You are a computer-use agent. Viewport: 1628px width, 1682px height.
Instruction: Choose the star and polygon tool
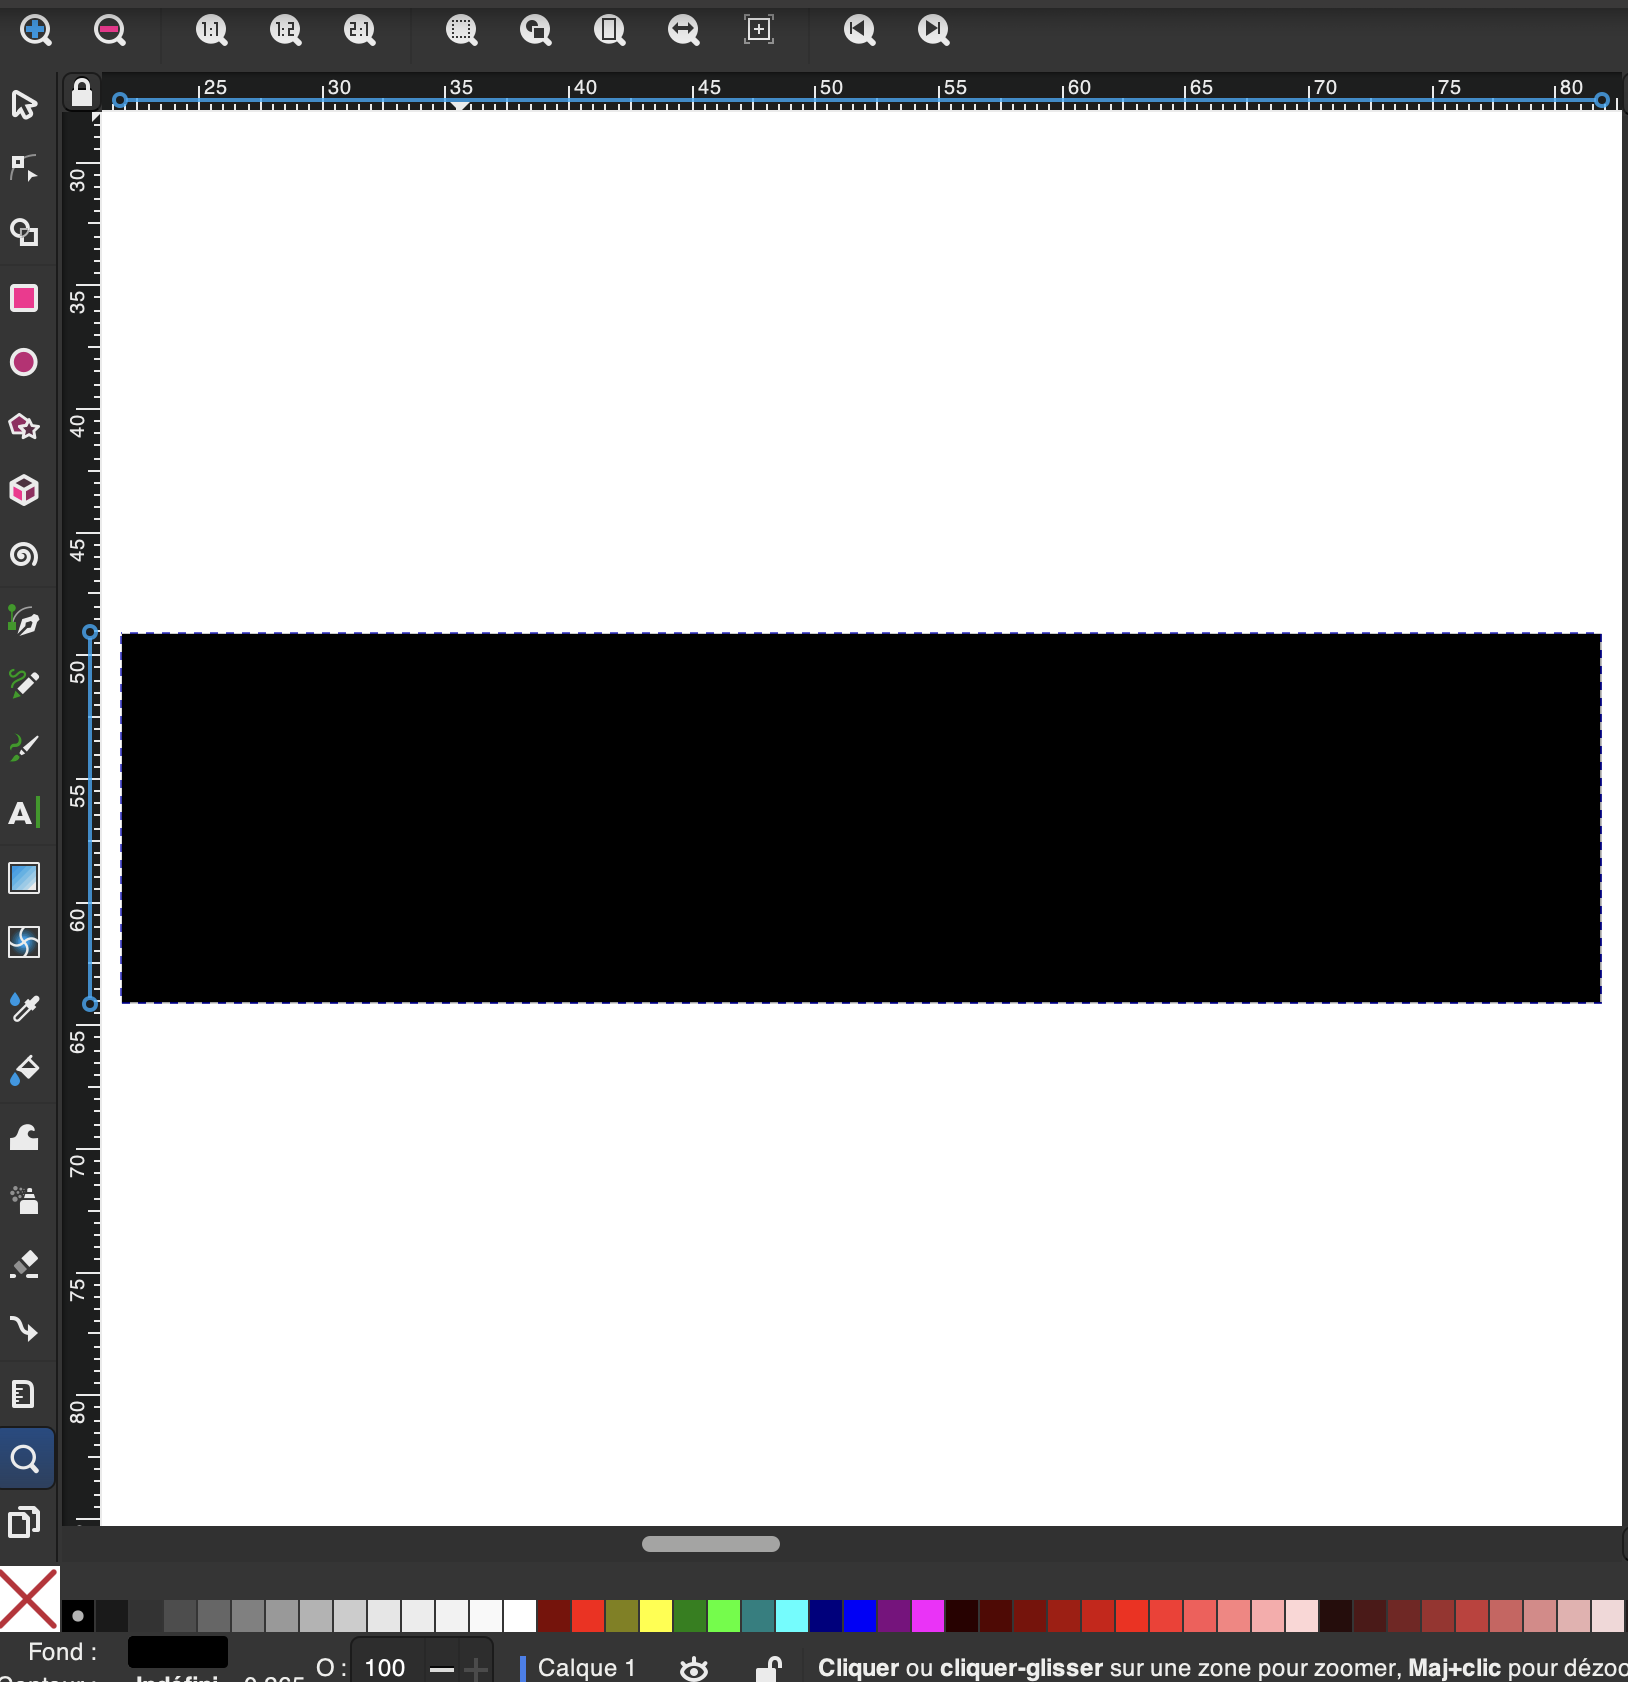[x=24, y=427]
